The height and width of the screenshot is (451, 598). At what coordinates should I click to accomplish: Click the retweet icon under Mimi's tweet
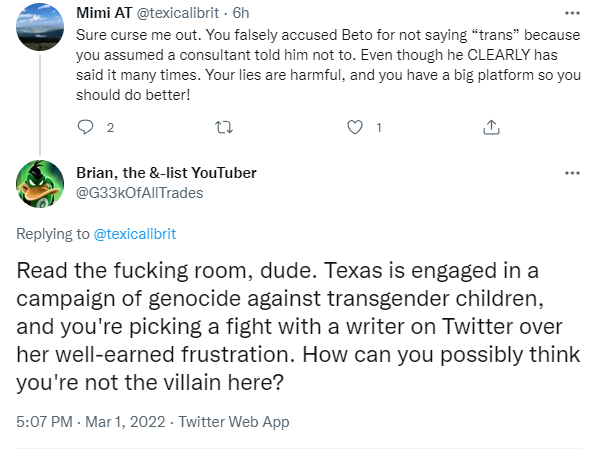coord(224,127)
